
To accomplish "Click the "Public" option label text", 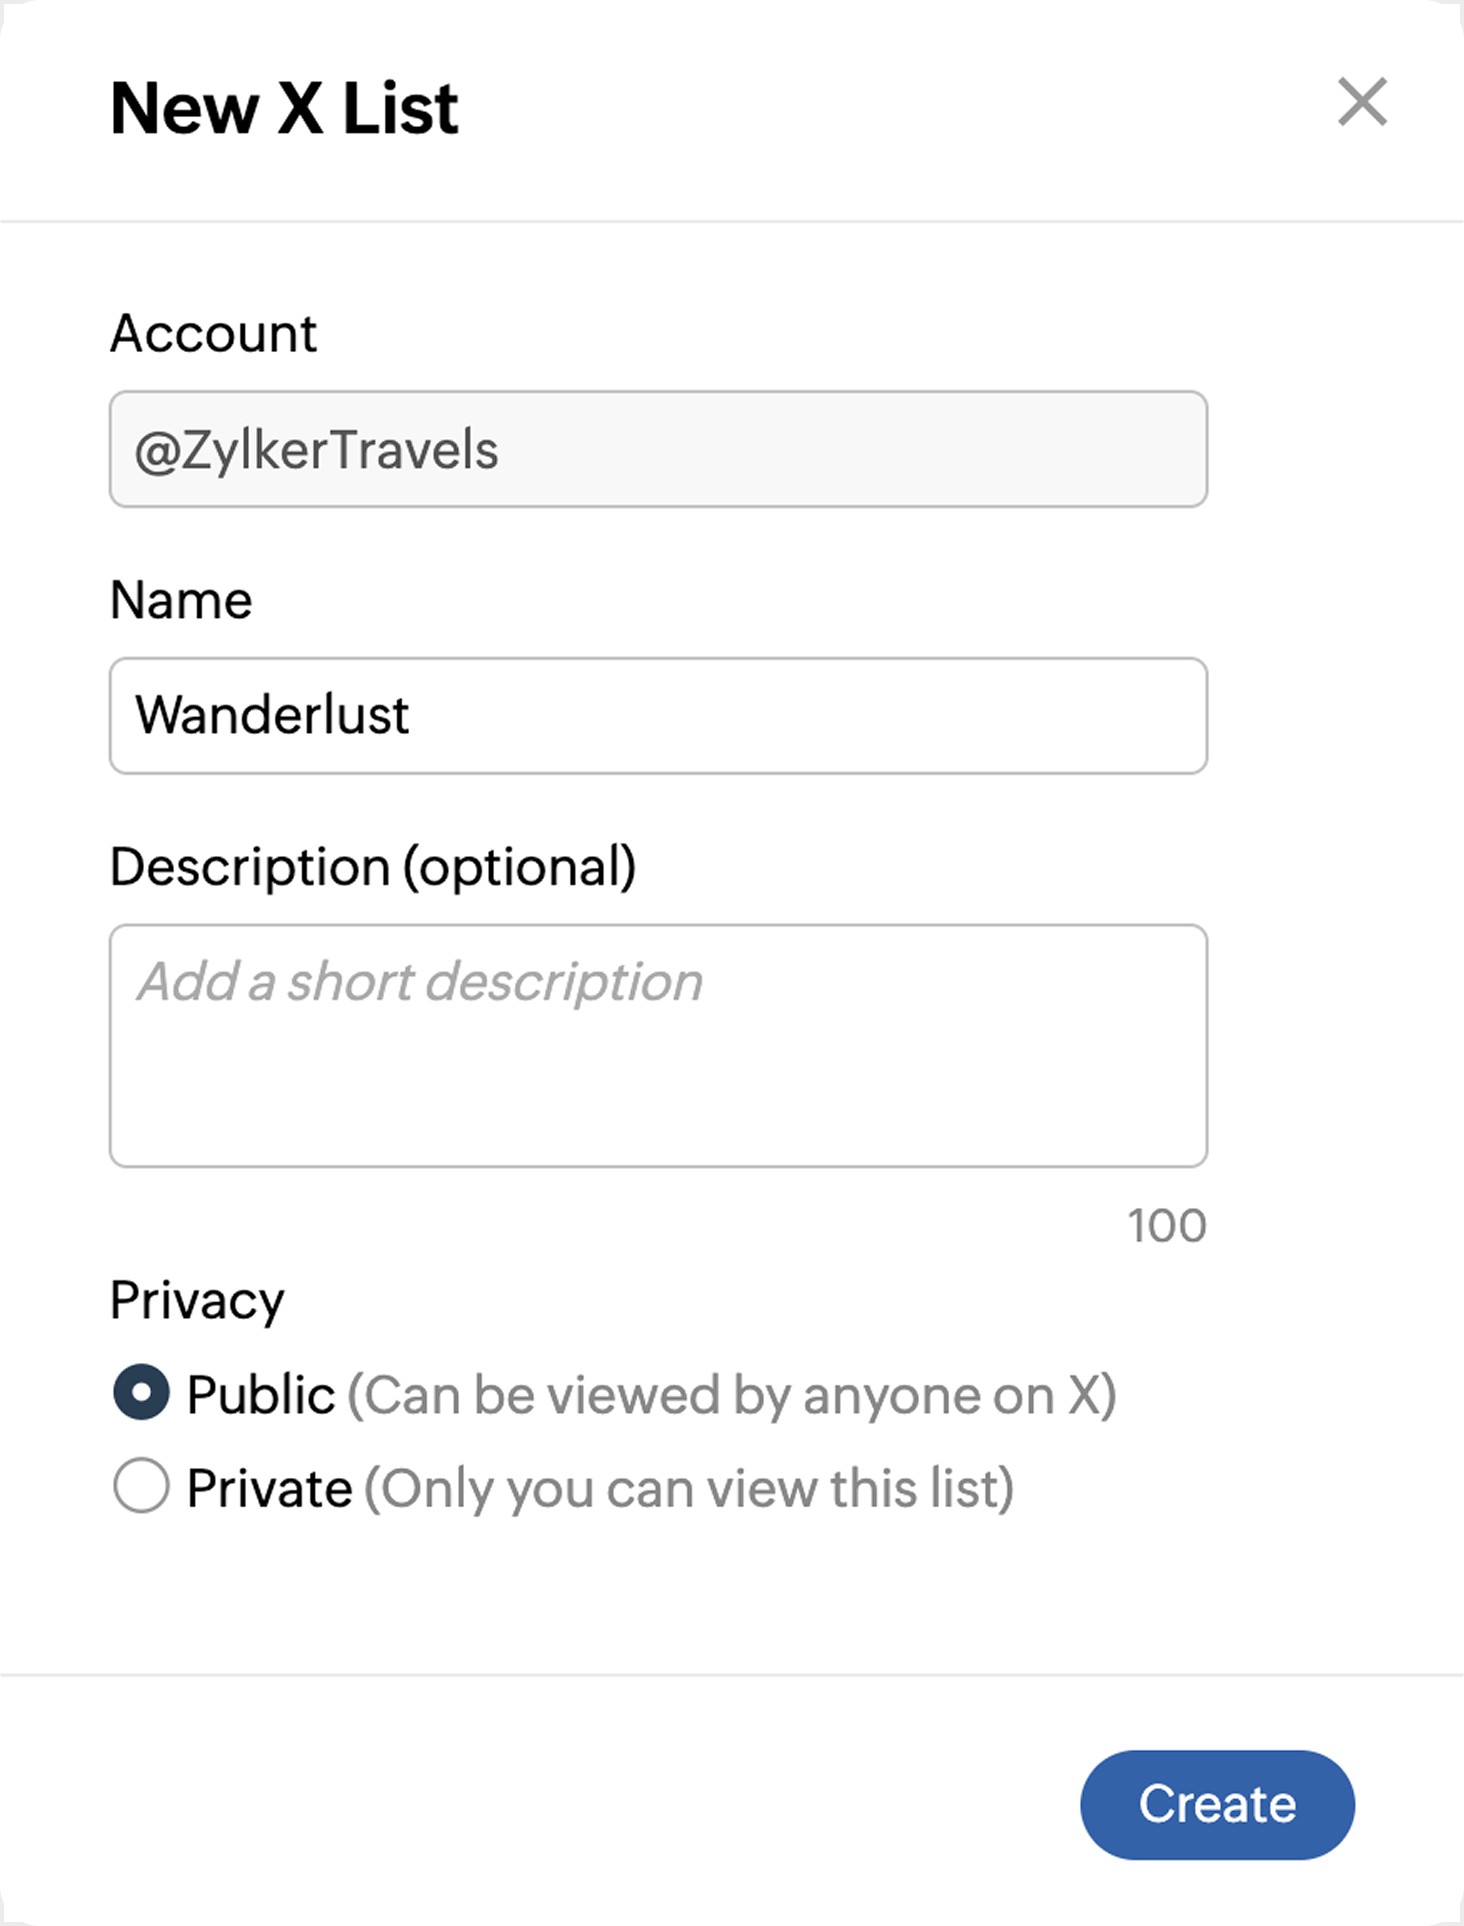I will click(x=261, y=1394).
